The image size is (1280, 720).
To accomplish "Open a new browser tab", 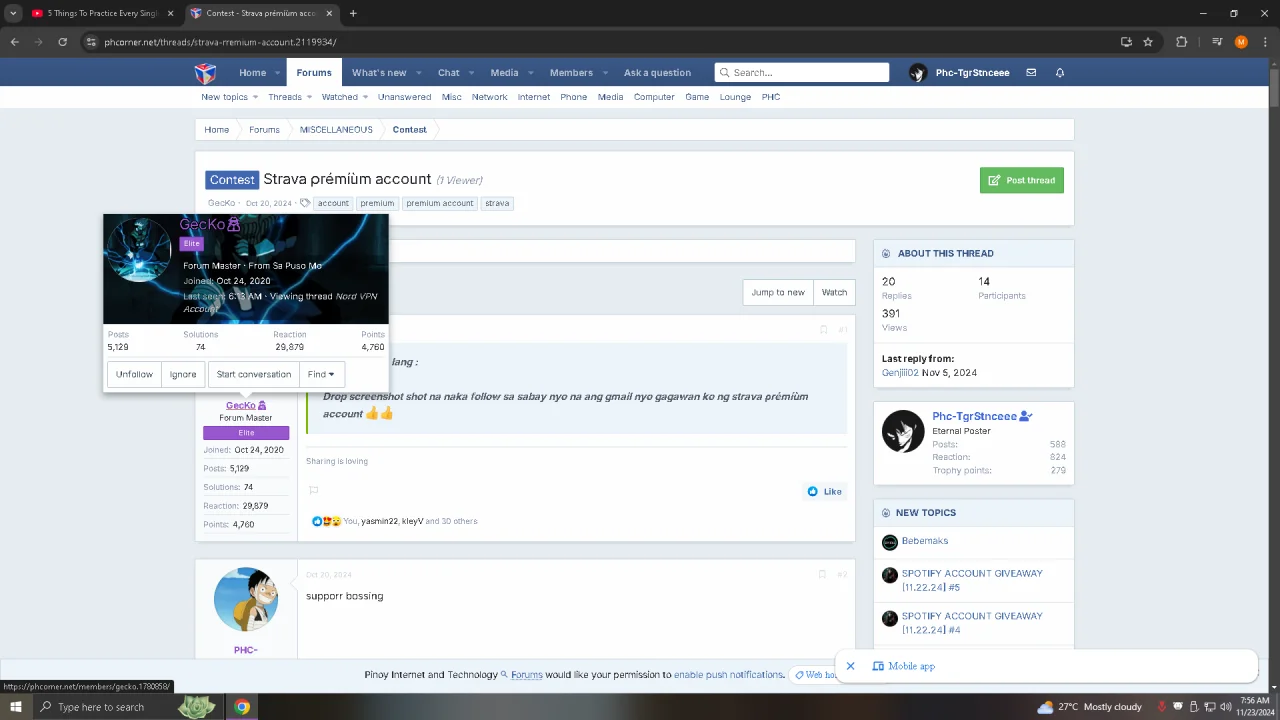I will point(353,13).
